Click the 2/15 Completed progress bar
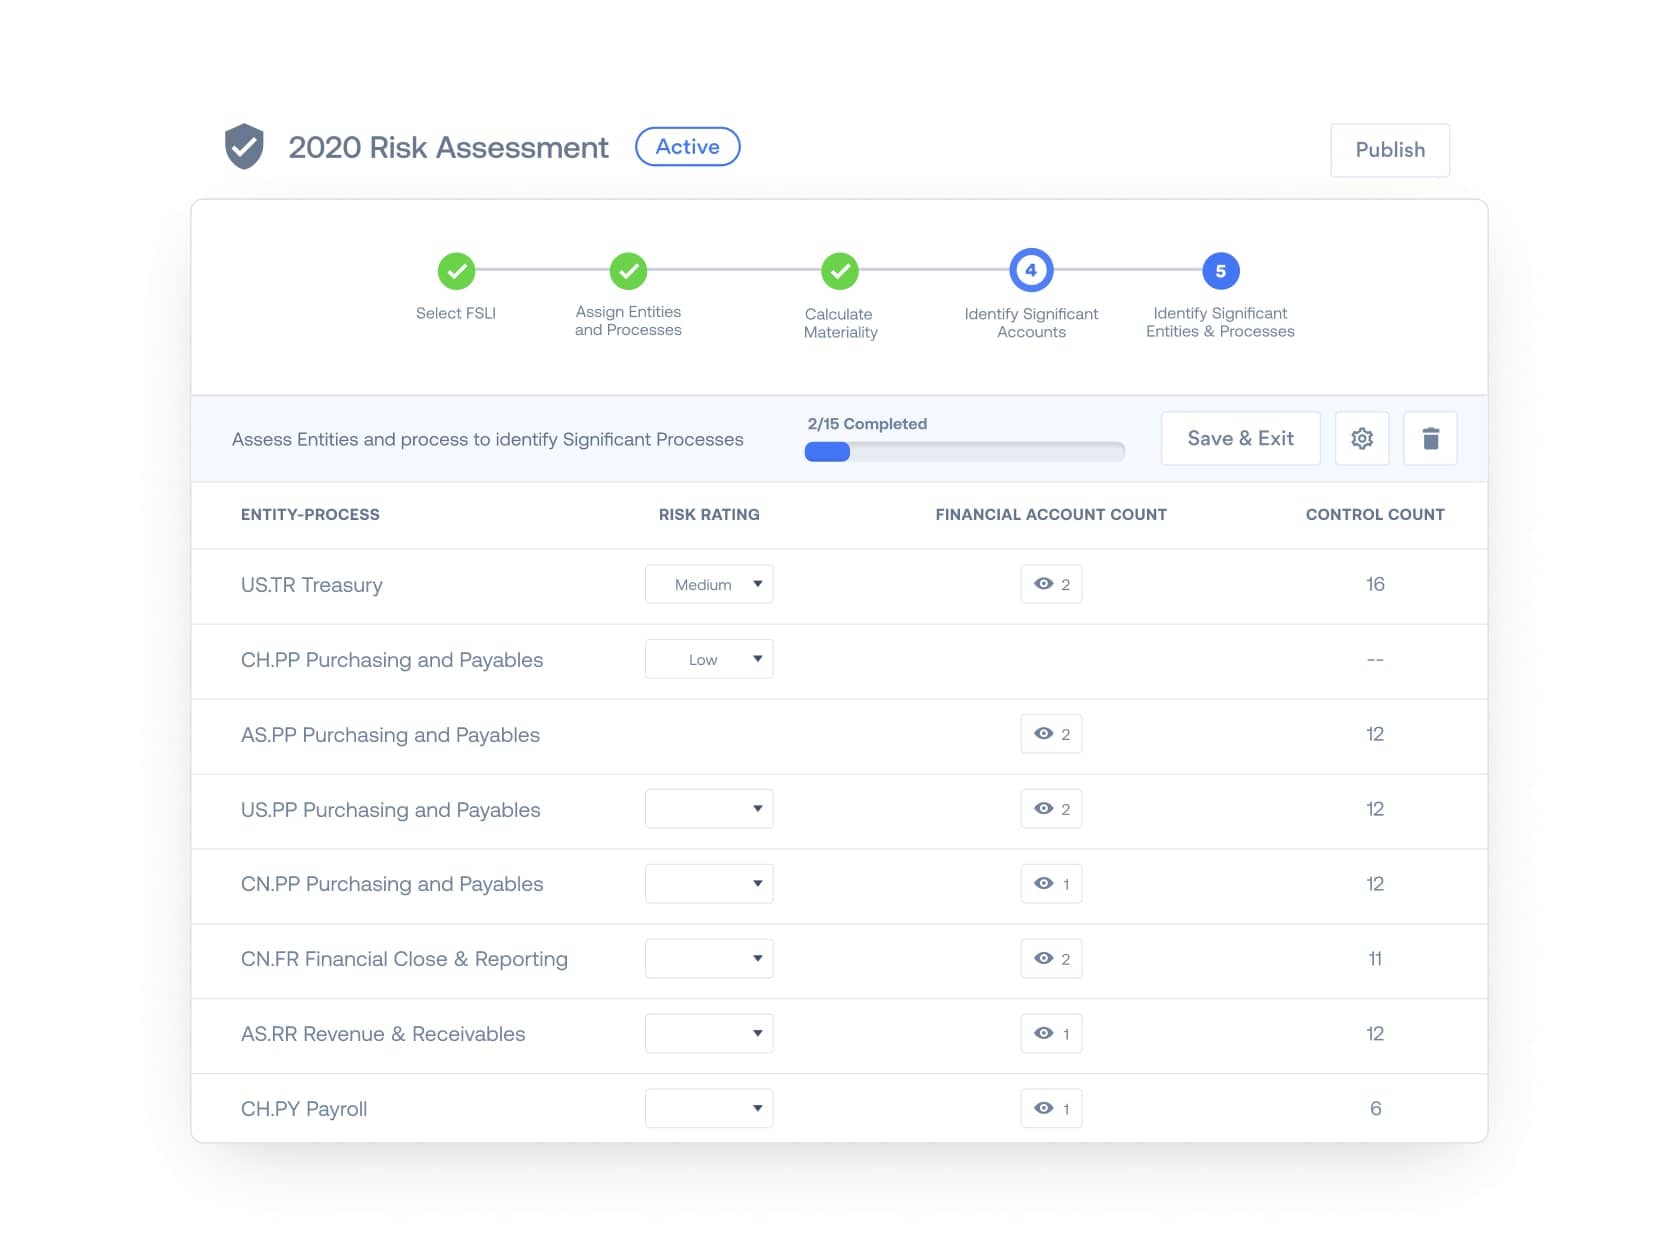The image size is (1680, 1260). click(964, 452)
